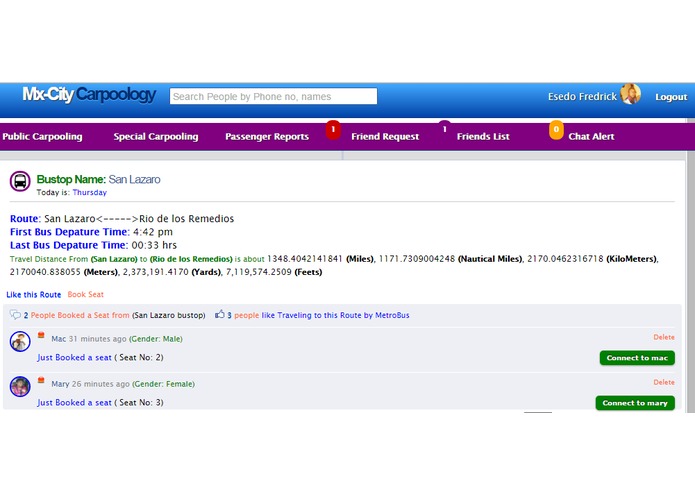Click the Mx-City Carpoology logo
695x494 pixels.
click(x=89, y=94)
